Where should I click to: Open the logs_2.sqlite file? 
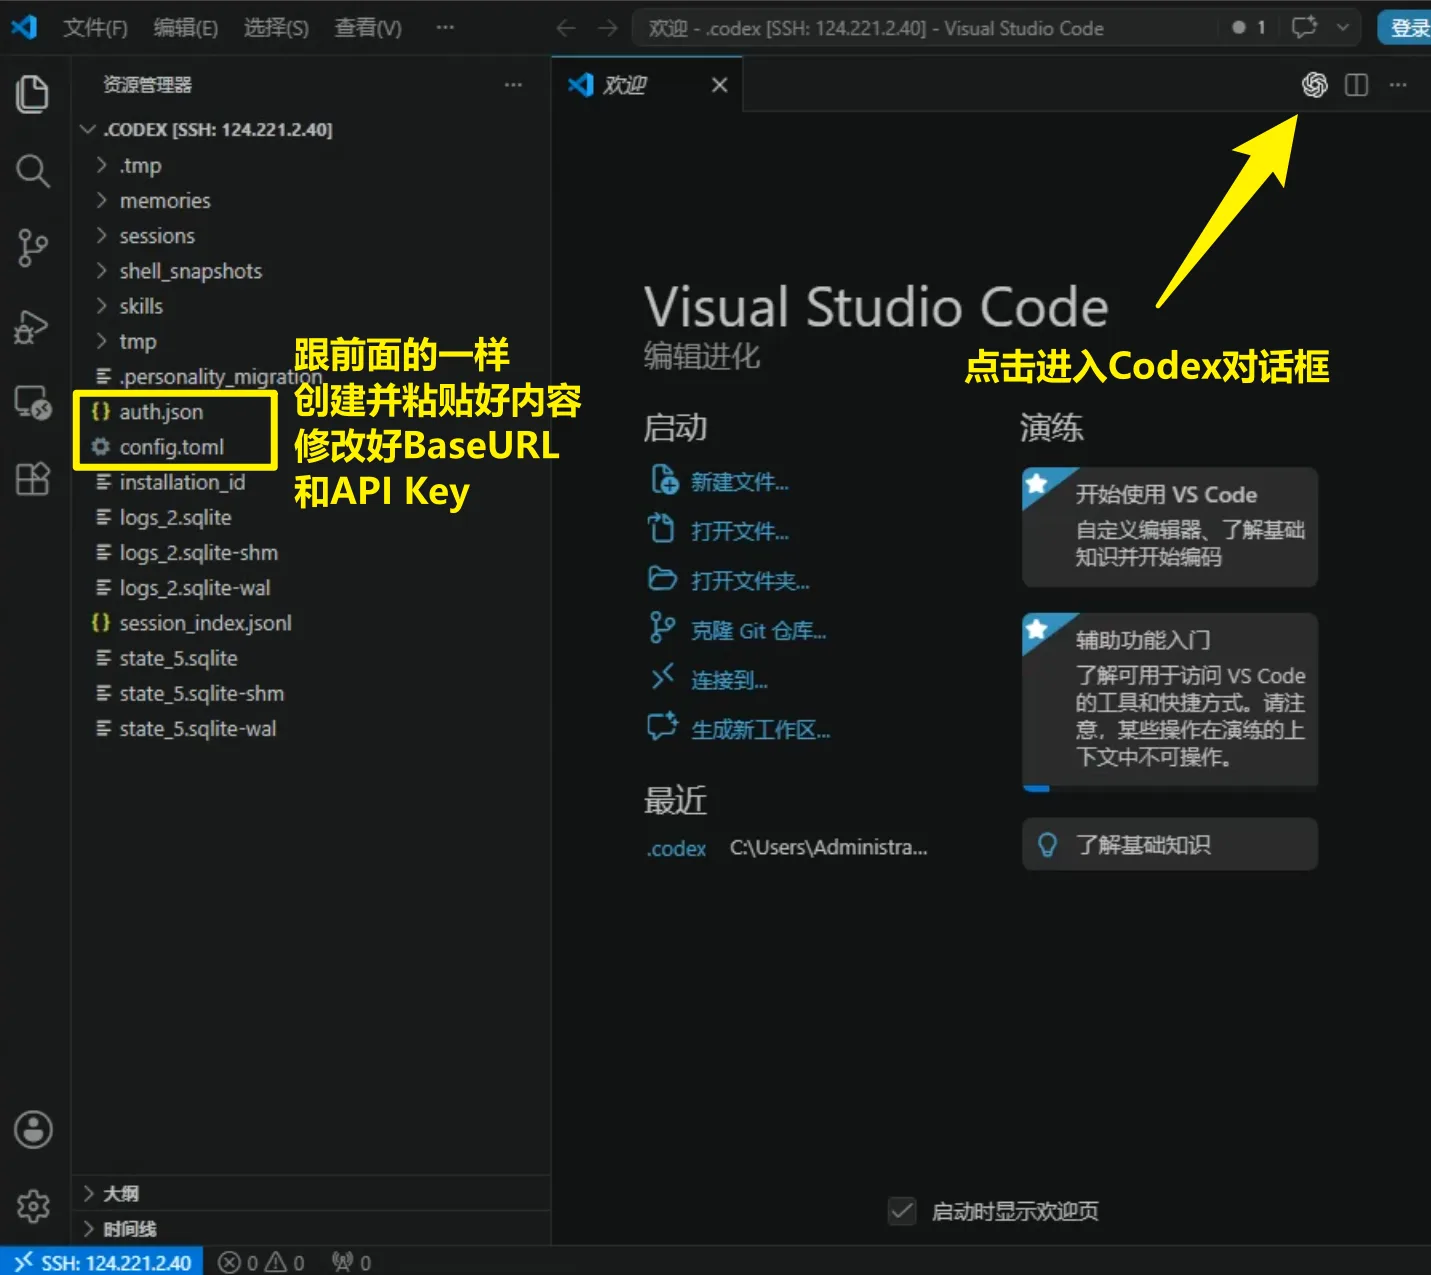click(x=175, y=517)
